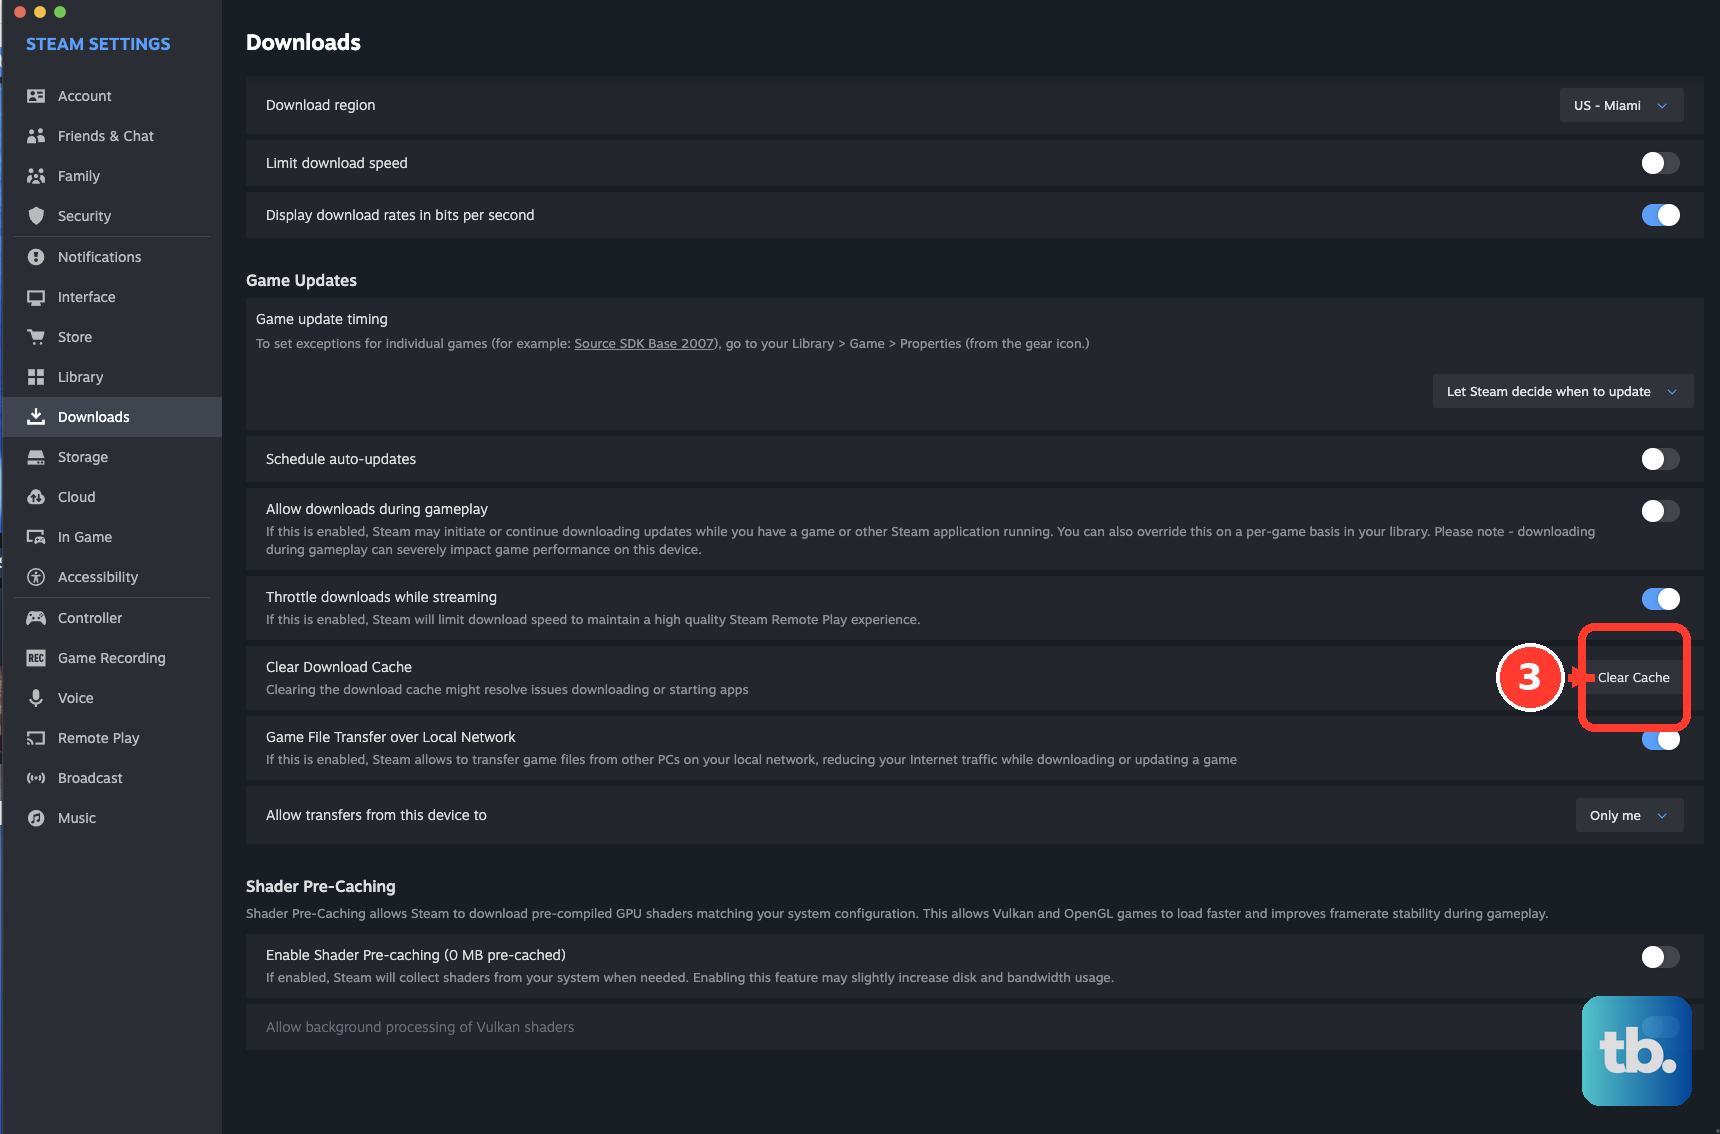Click the STEAM SETTINGS sidebar title
The width and height of the screenshot is (1720, 1134).
(98, 44)
